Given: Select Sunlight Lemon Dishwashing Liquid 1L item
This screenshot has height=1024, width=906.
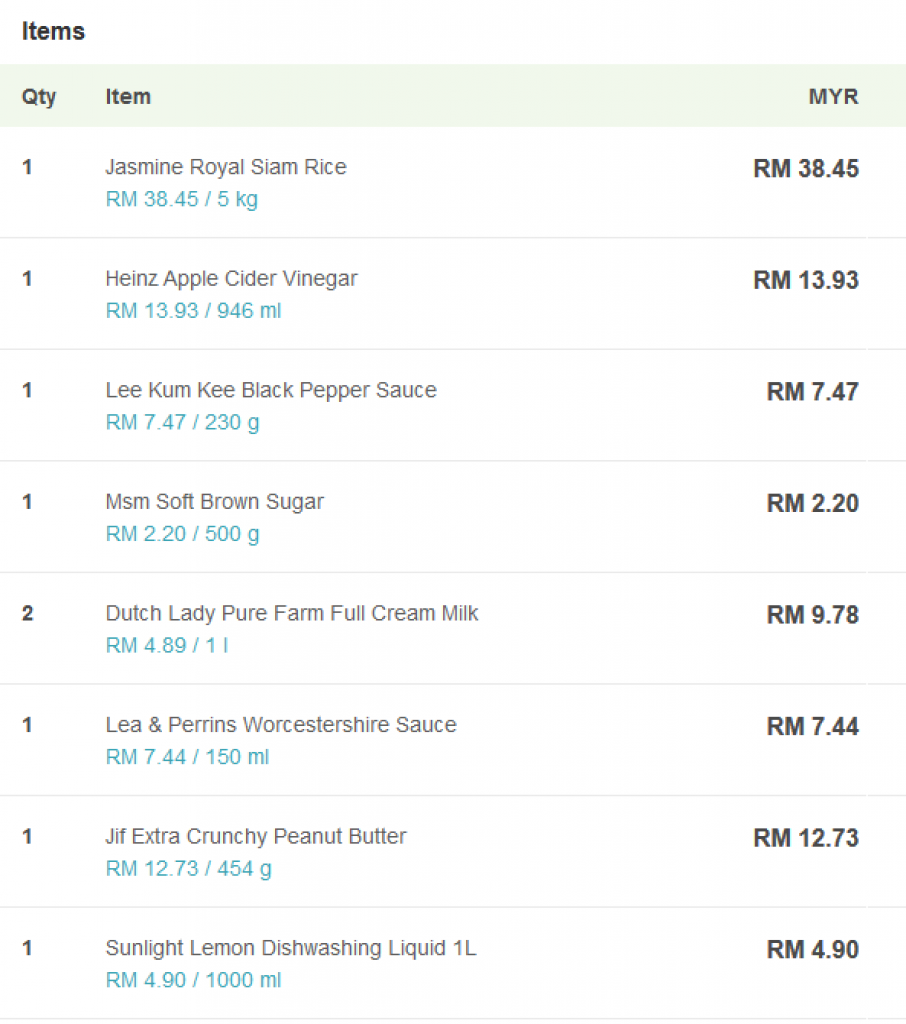Looking at the screenshot, I should coord(291,948).
